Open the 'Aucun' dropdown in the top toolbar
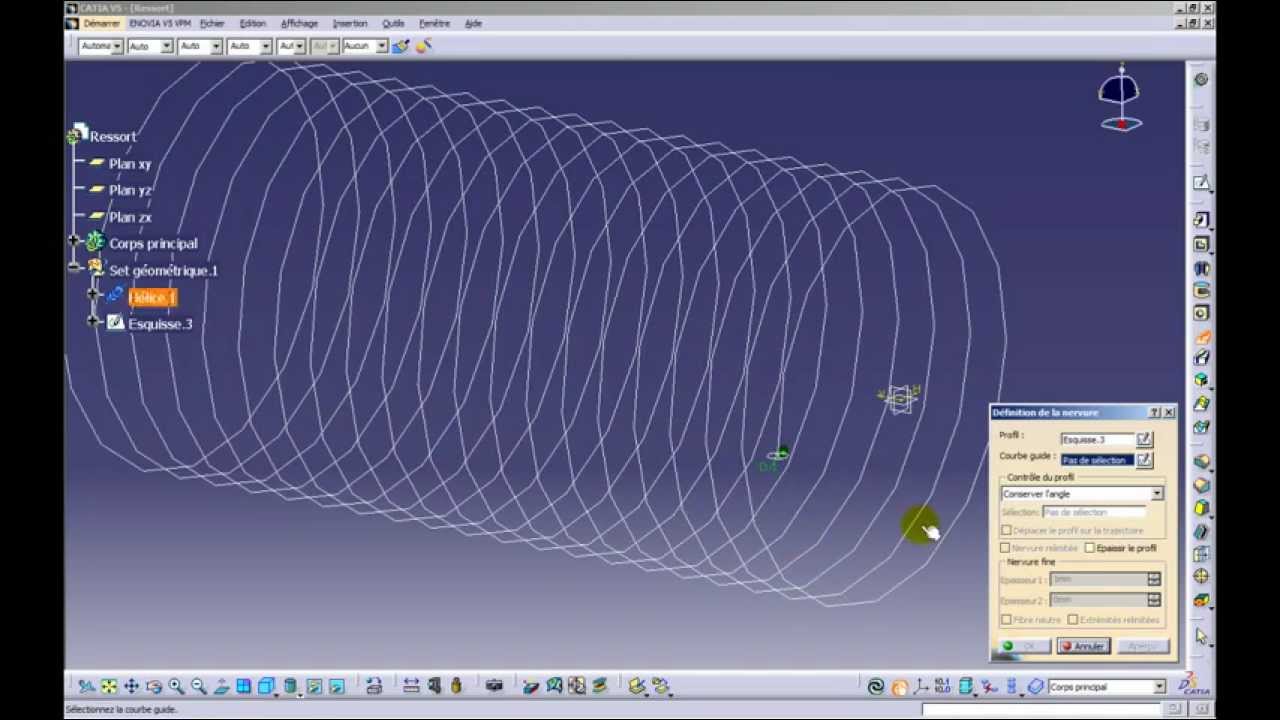 pos(381,46)
